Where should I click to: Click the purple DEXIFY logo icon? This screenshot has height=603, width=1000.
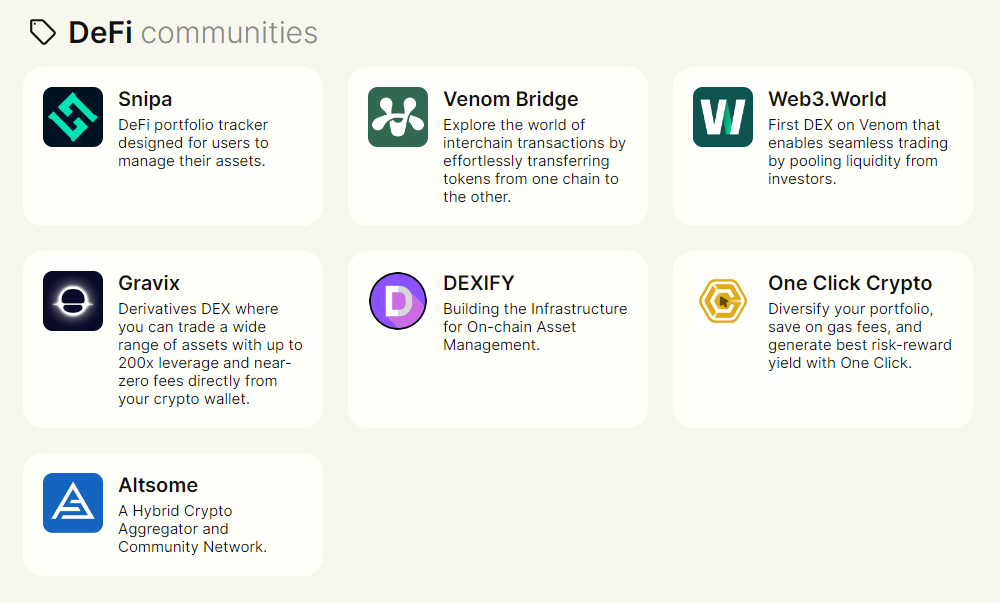click(398, 301)
